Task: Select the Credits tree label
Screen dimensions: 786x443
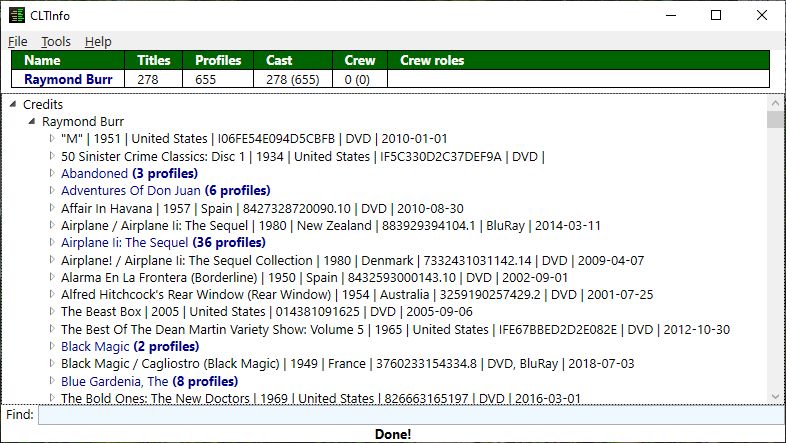Action: pos(43,104)
